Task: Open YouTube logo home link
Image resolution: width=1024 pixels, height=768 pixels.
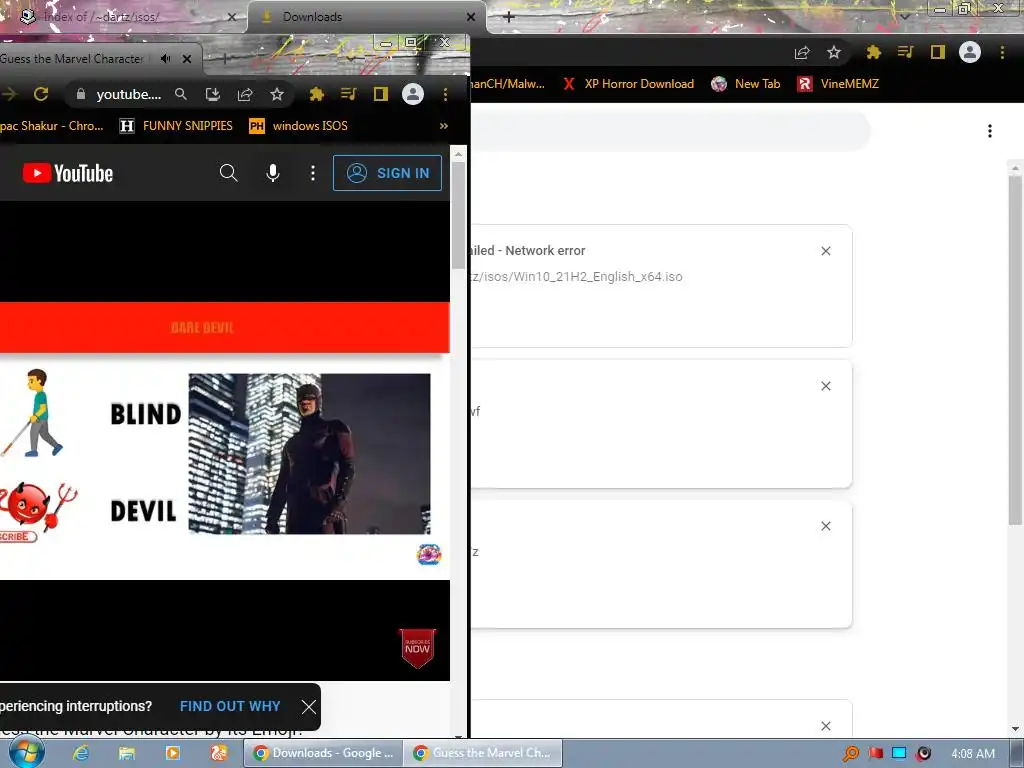Action: [68, 173]
